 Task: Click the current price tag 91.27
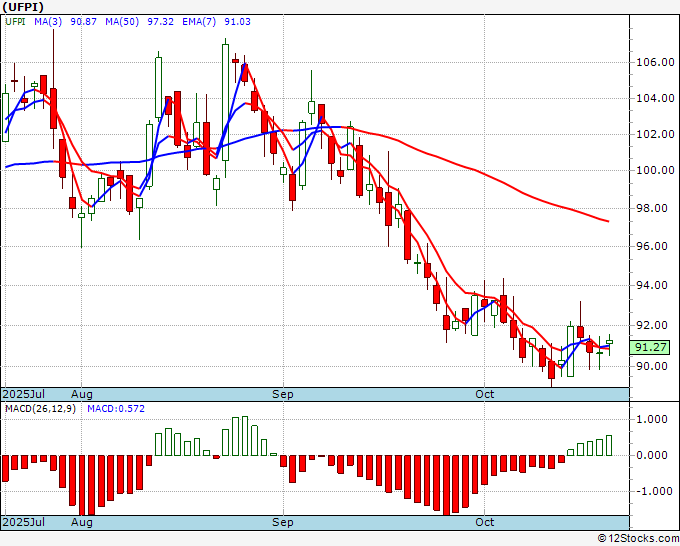click(650, 347)
